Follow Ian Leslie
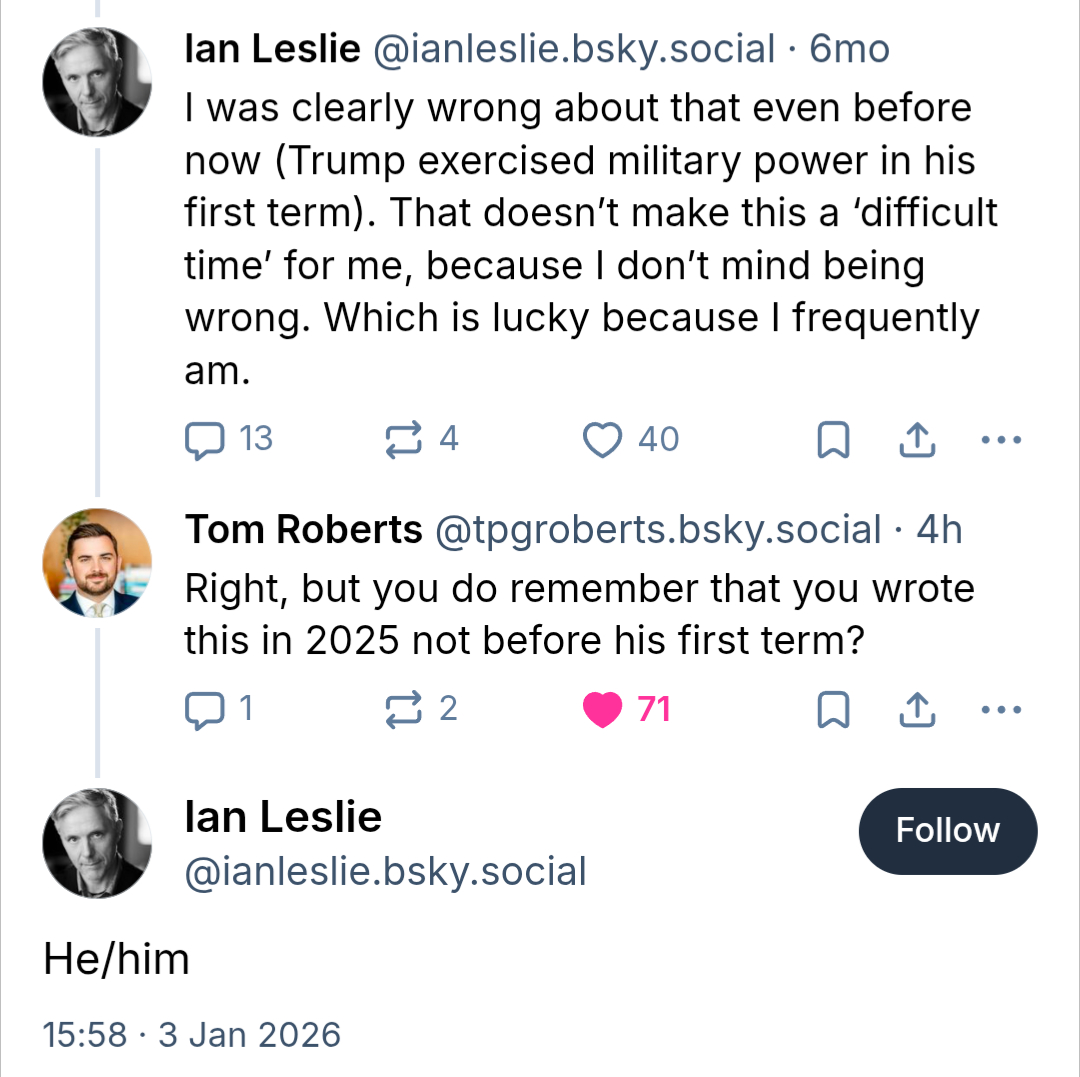This screenshot has height=1077, width=1080. (x=947, y=830)
